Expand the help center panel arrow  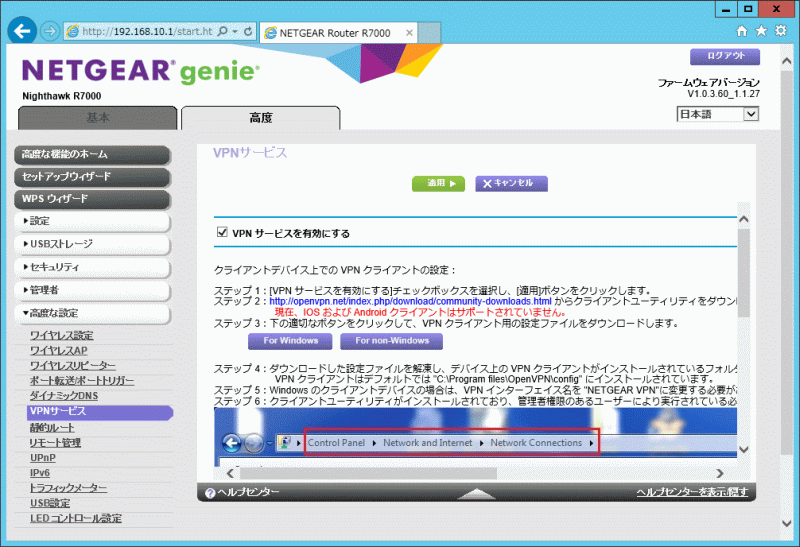[x=478, y=493]
